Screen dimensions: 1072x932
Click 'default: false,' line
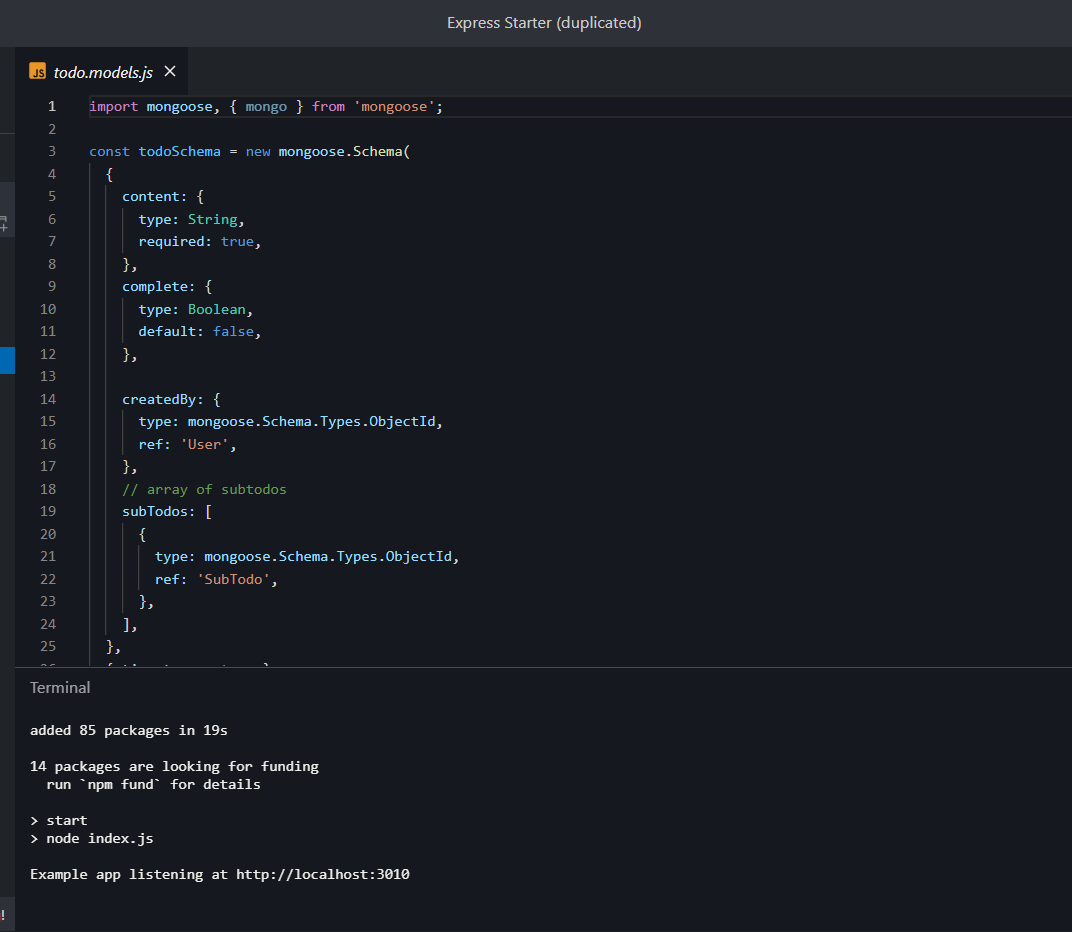point(200,332)
